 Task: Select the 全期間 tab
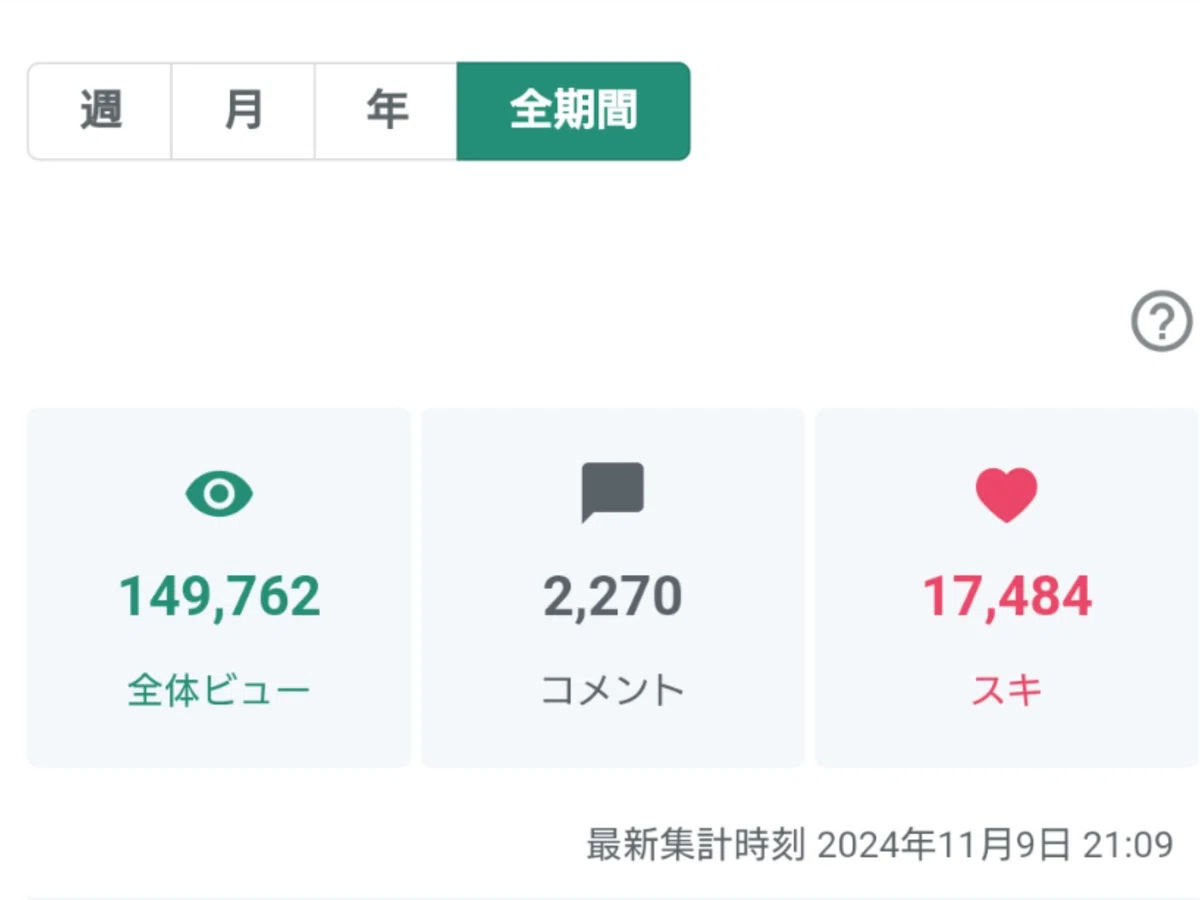(x=573, y=111)
